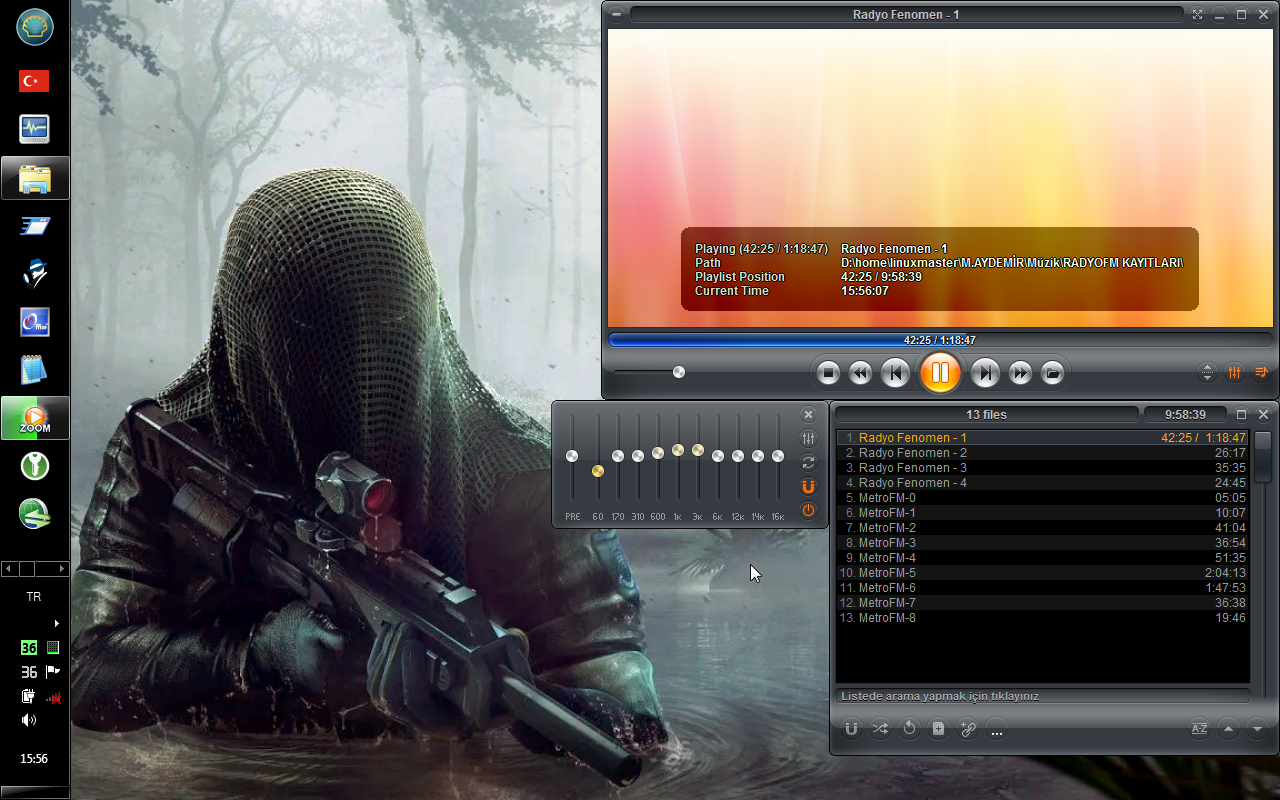
Task: Select 'Radyo Fenomen - 1' in playlist
Action: pyautogui.click(x=1042, y=438)
